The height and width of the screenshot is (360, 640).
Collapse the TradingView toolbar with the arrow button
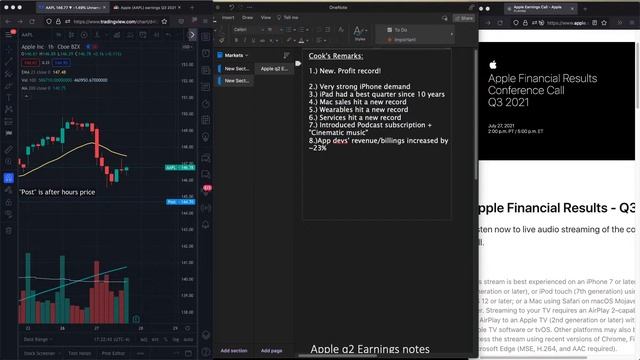pos(192,35)
